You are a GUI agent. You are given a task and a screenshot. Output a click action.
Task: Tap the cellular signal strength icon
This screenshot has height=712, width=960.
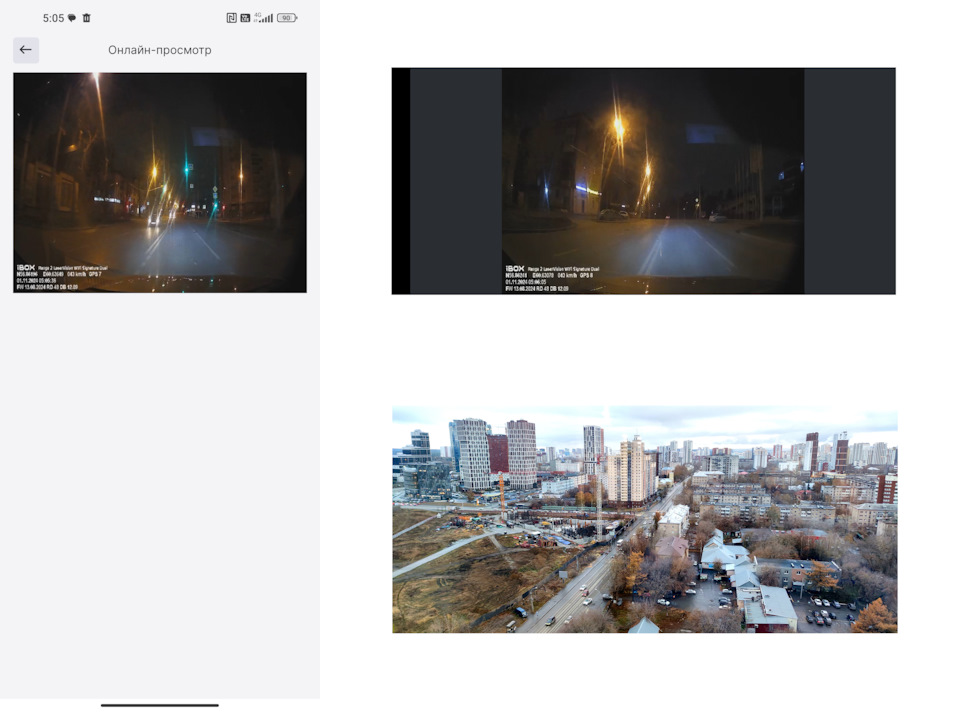(x=264, y=18)
